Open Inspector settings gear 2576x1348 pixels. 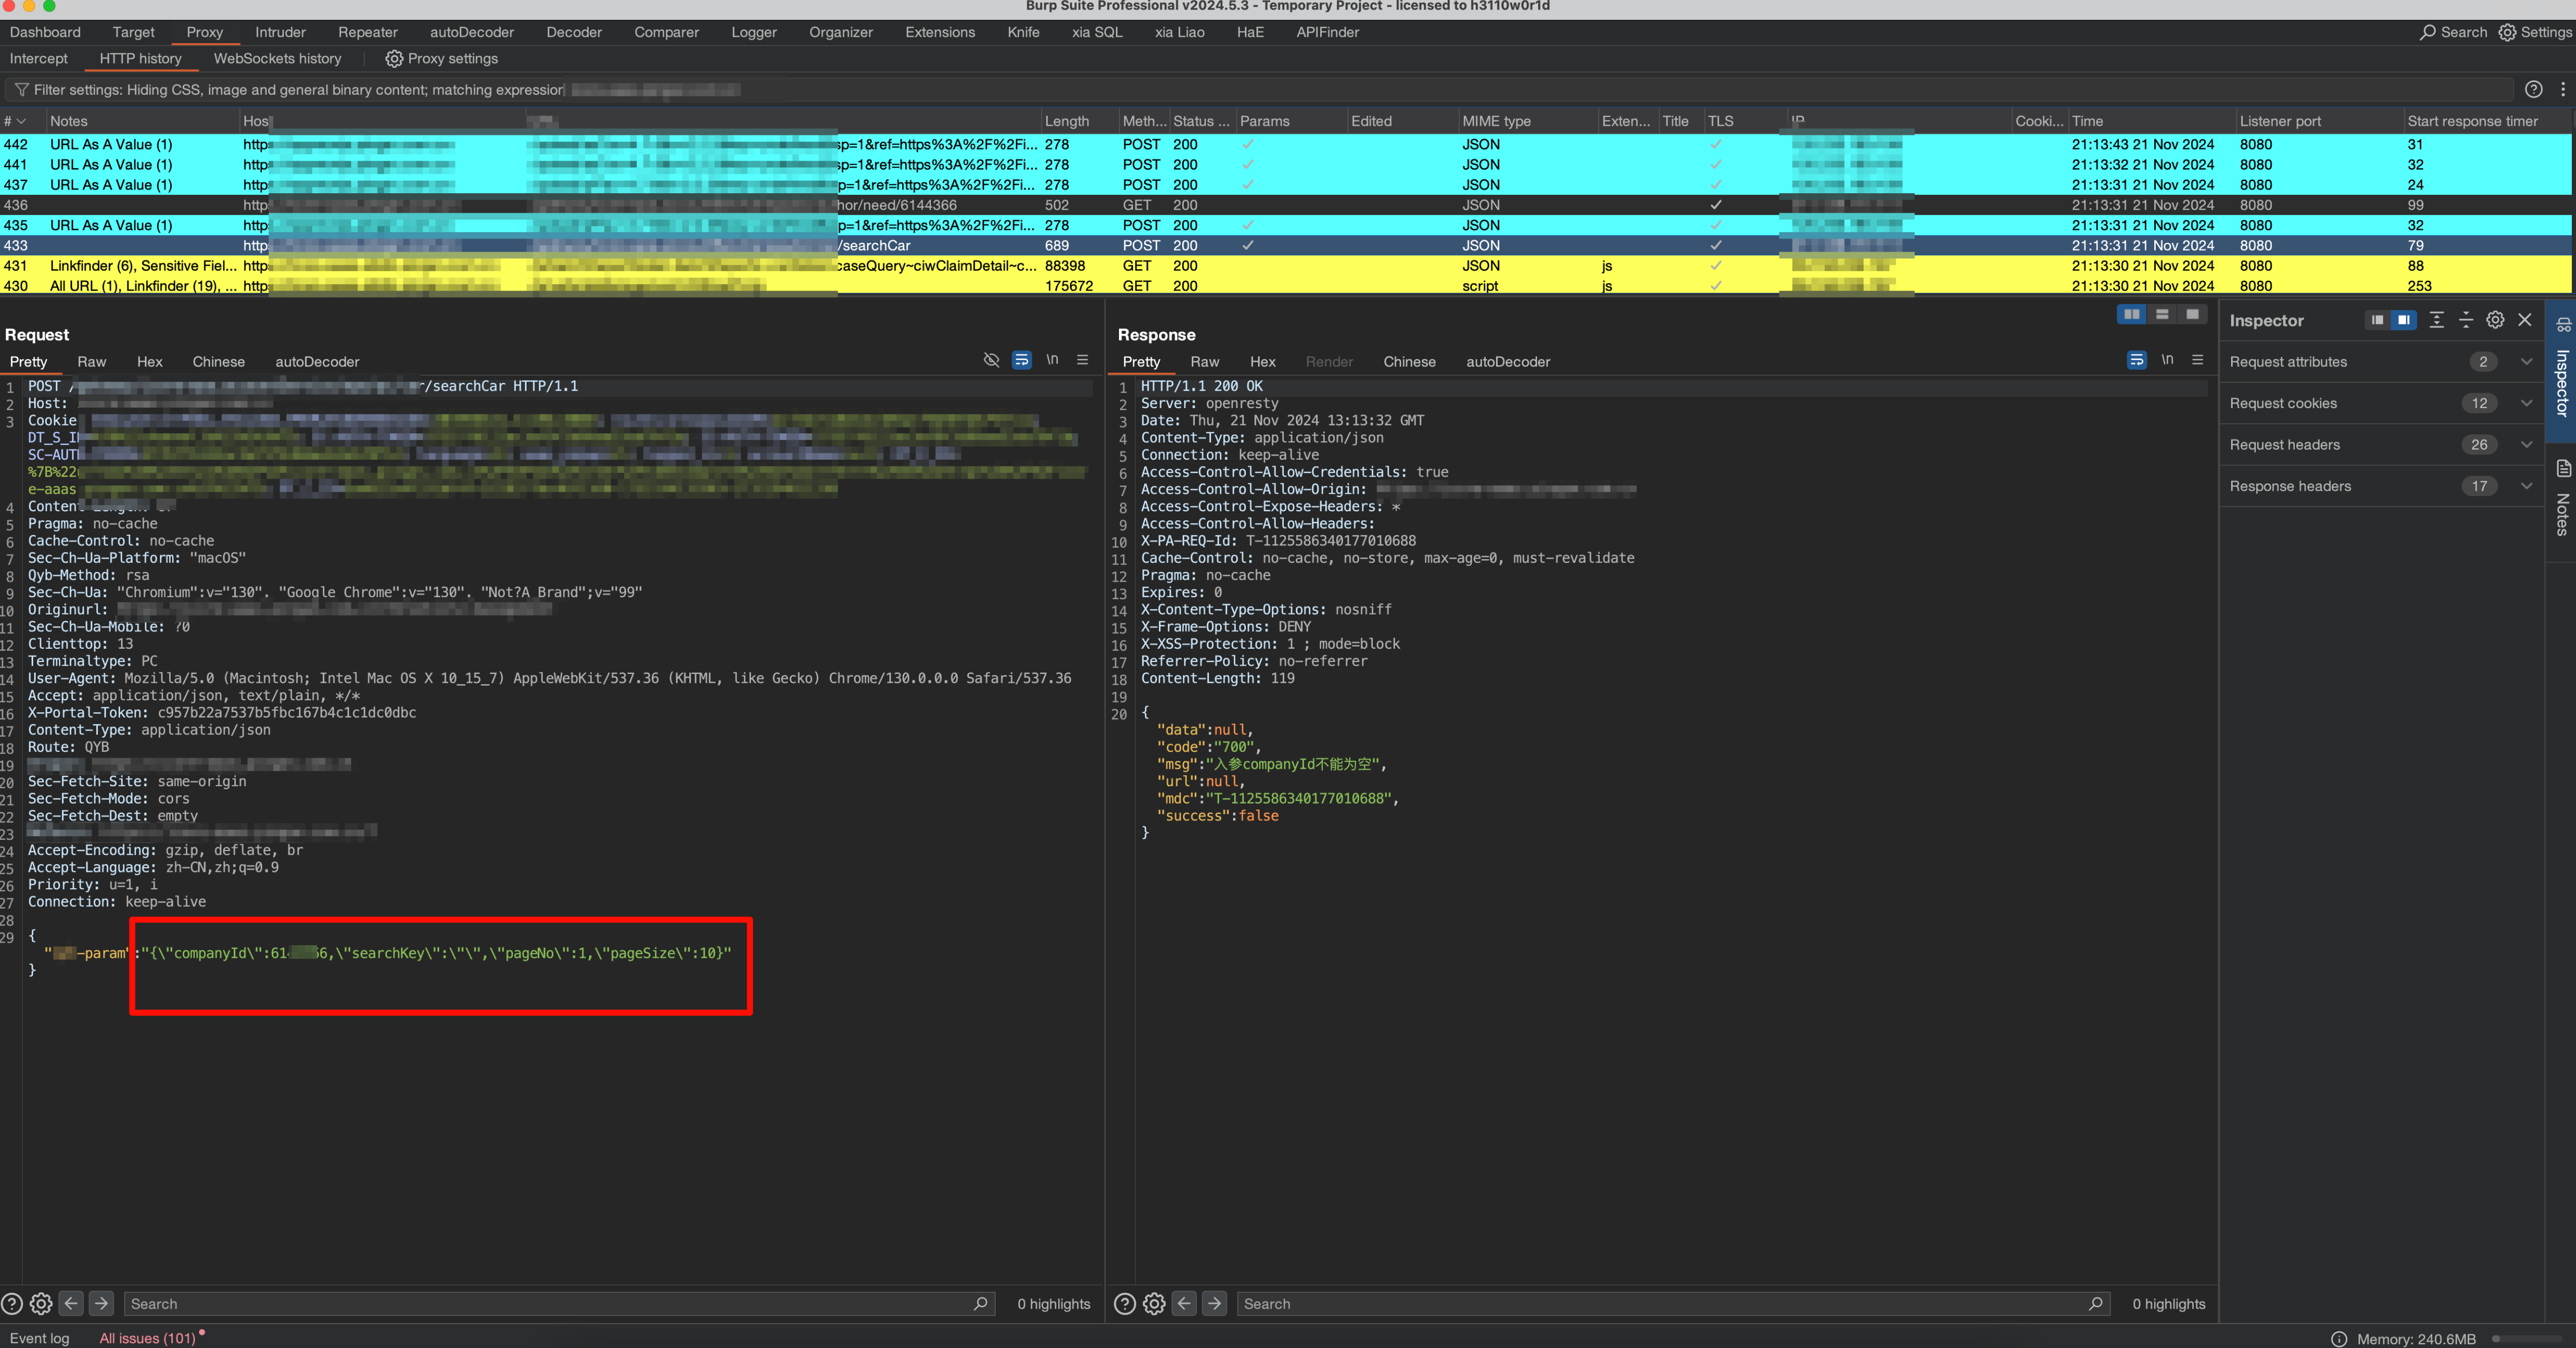coord(2495,320)
